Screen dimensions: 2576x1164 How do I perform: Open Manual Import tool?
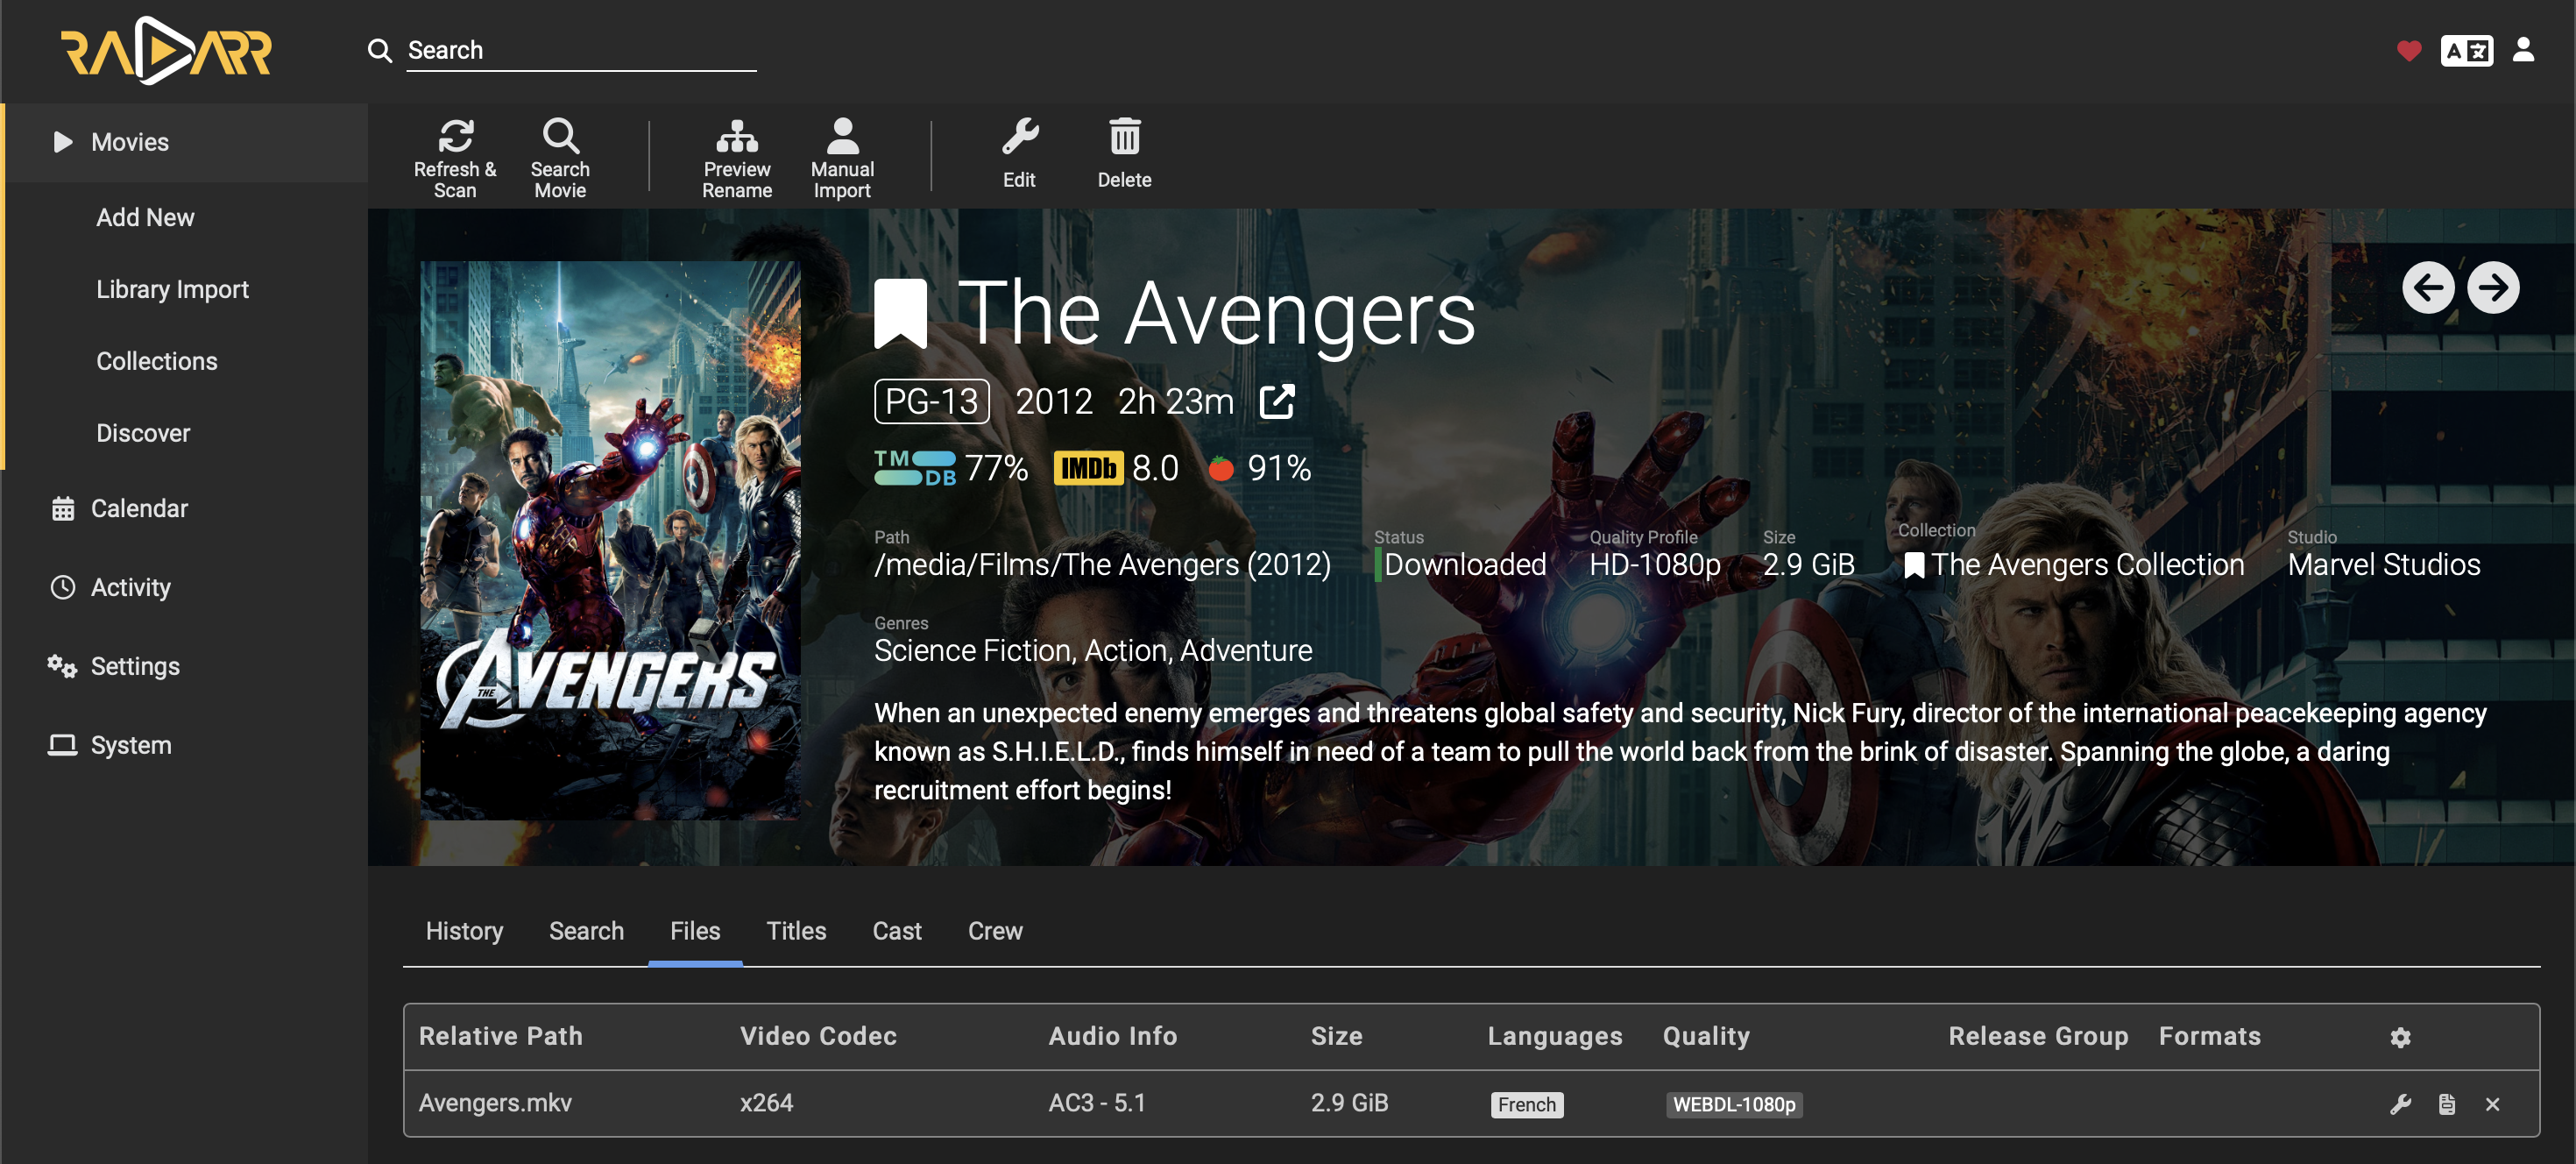(842, 158)
